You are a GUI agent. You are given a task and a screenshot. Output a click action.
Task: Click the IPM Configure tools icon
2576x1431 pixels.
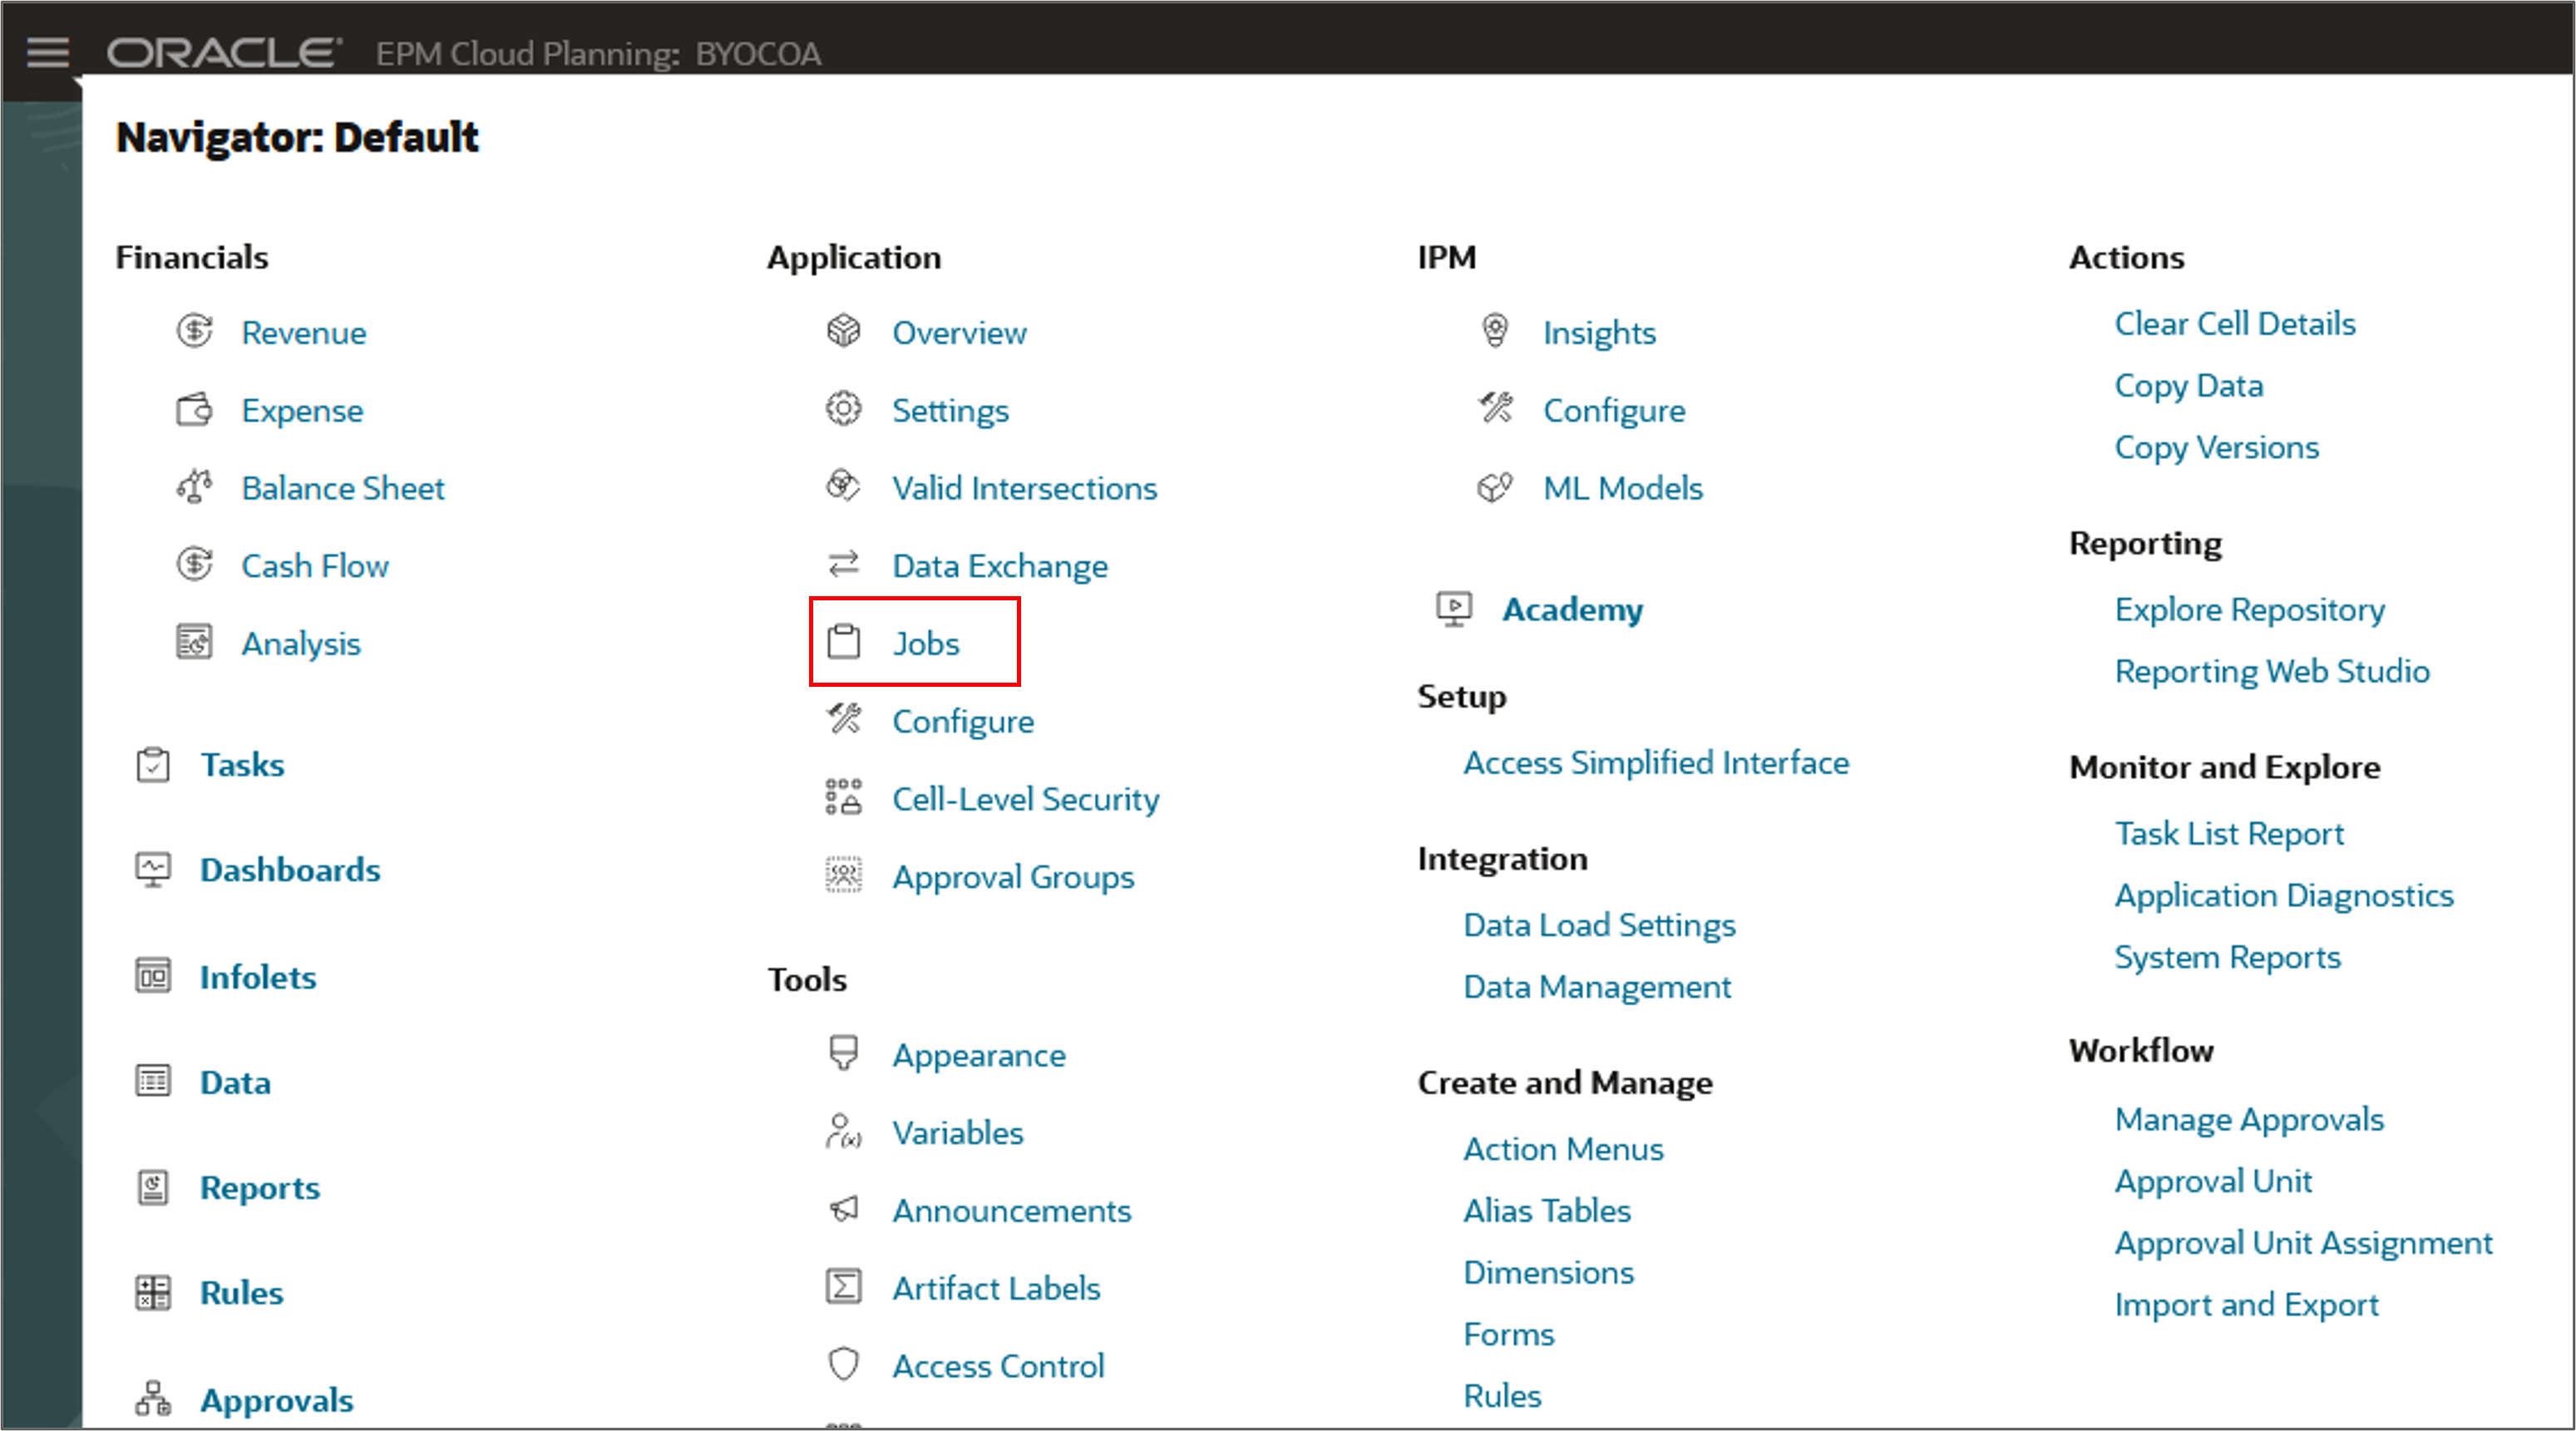pos(1495,409)
